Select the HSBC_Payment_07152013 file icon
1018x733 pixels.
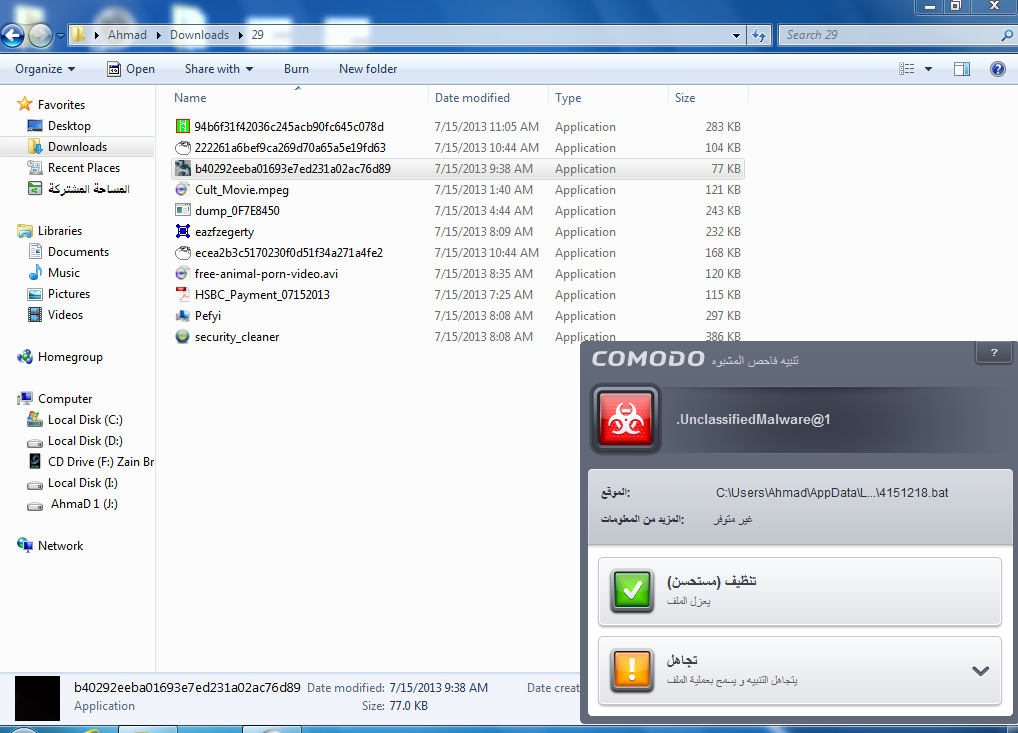[183, 295]
